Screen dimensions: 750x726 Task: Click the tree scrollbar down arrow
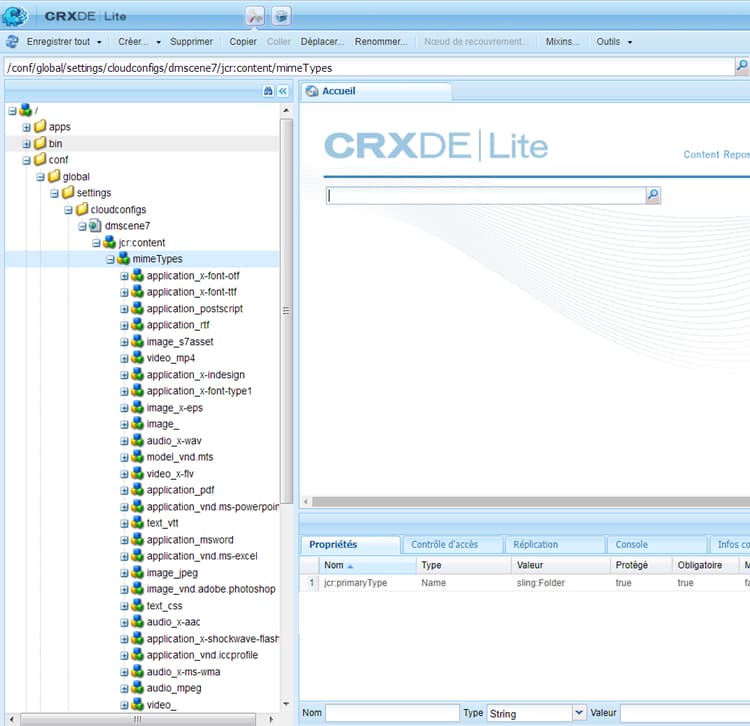click(x=286, y=704)
